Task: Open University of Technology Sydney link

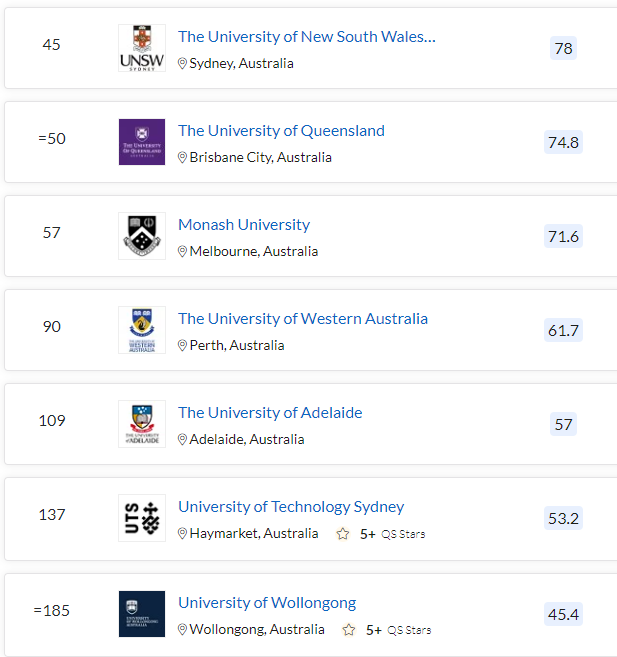Action: (291, 507)
